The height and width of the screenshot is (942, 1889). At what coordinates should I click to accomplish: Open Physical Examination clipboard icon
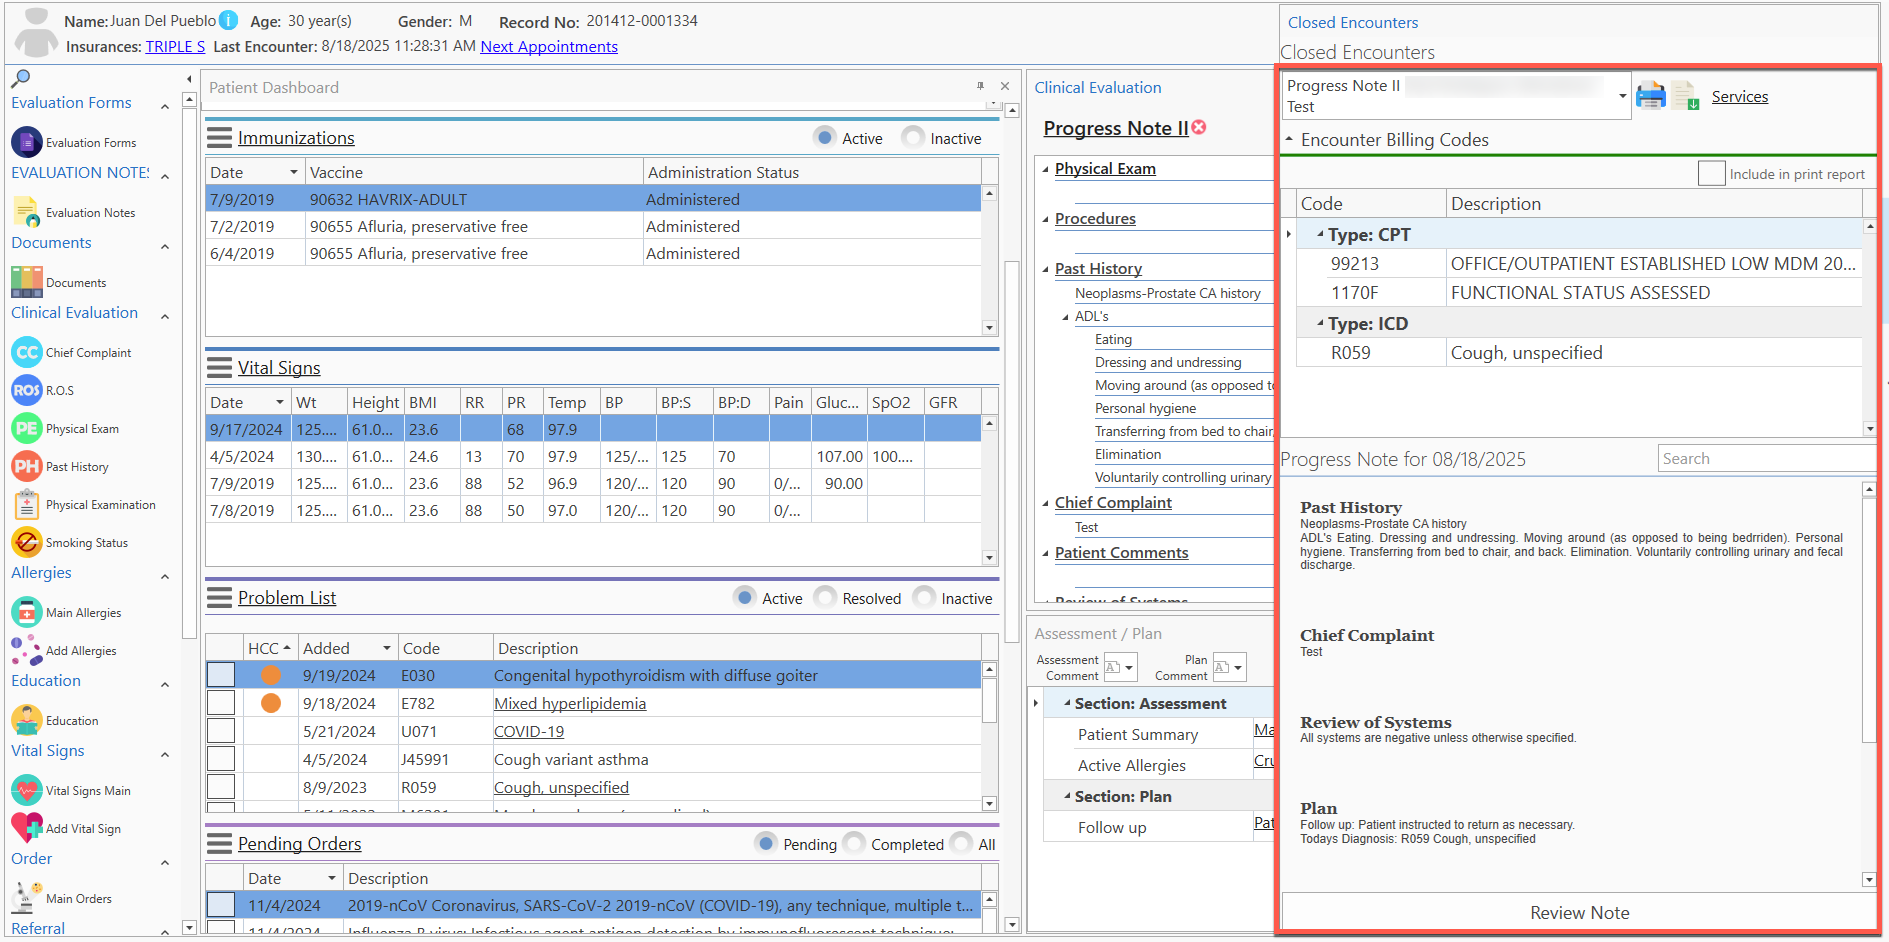pos(27,504)
